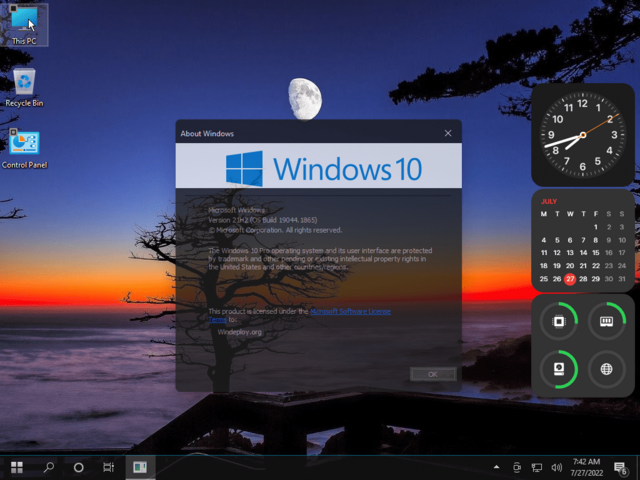Click the CPU usage gauge widget
The image size is (640, 480).
(x=559, y=321)
